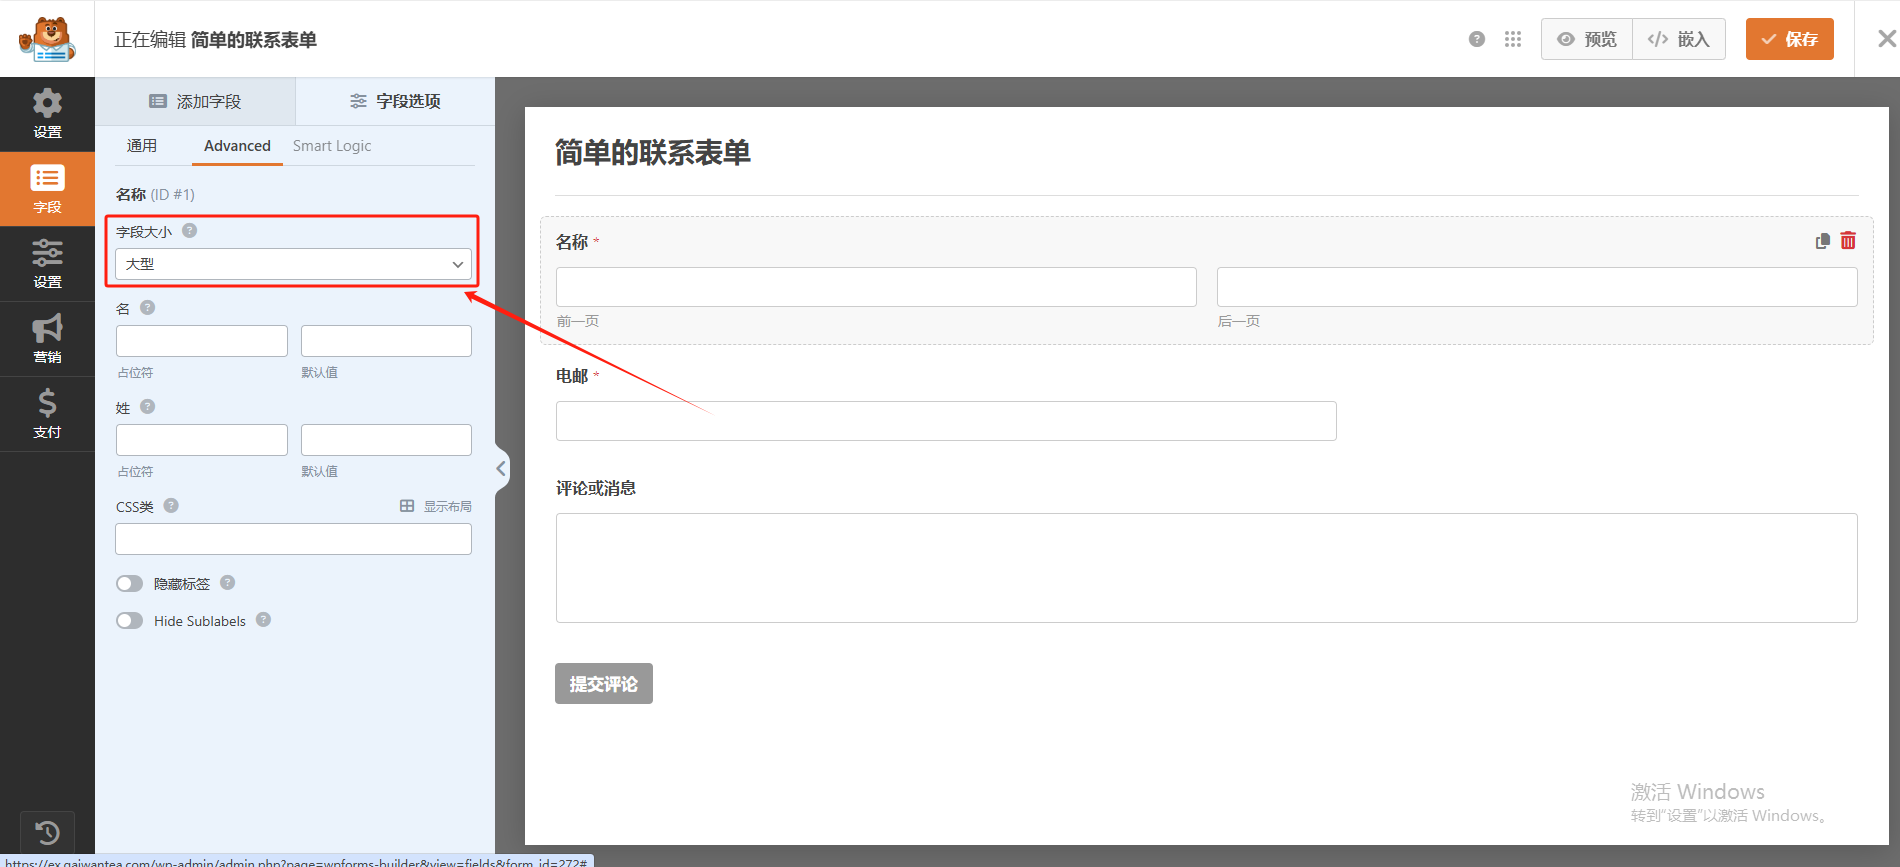Show help tooltip for 隐藏标签
Viewport: 1900px width, 867px height.
[228, 582]
